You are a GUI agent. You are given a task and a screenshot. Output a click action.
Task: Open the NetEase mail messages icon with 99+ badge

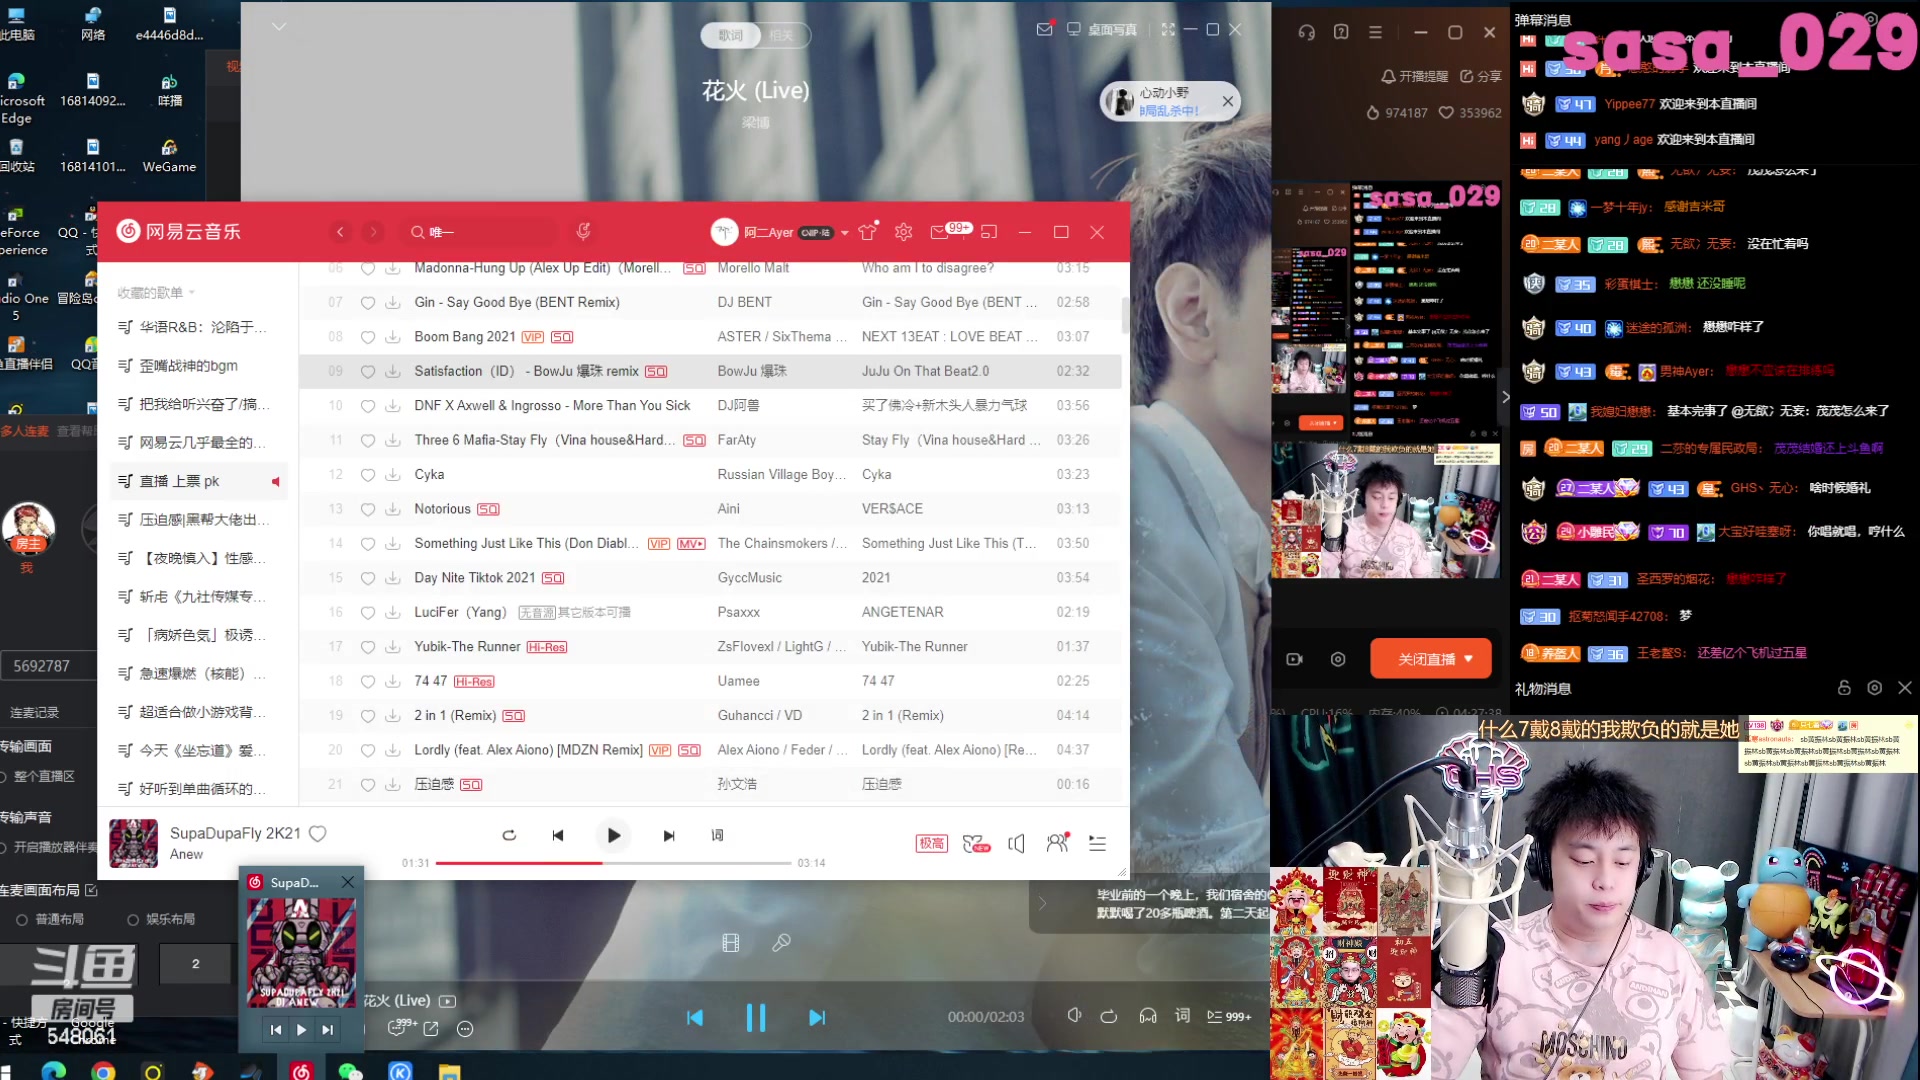[940, 232]
